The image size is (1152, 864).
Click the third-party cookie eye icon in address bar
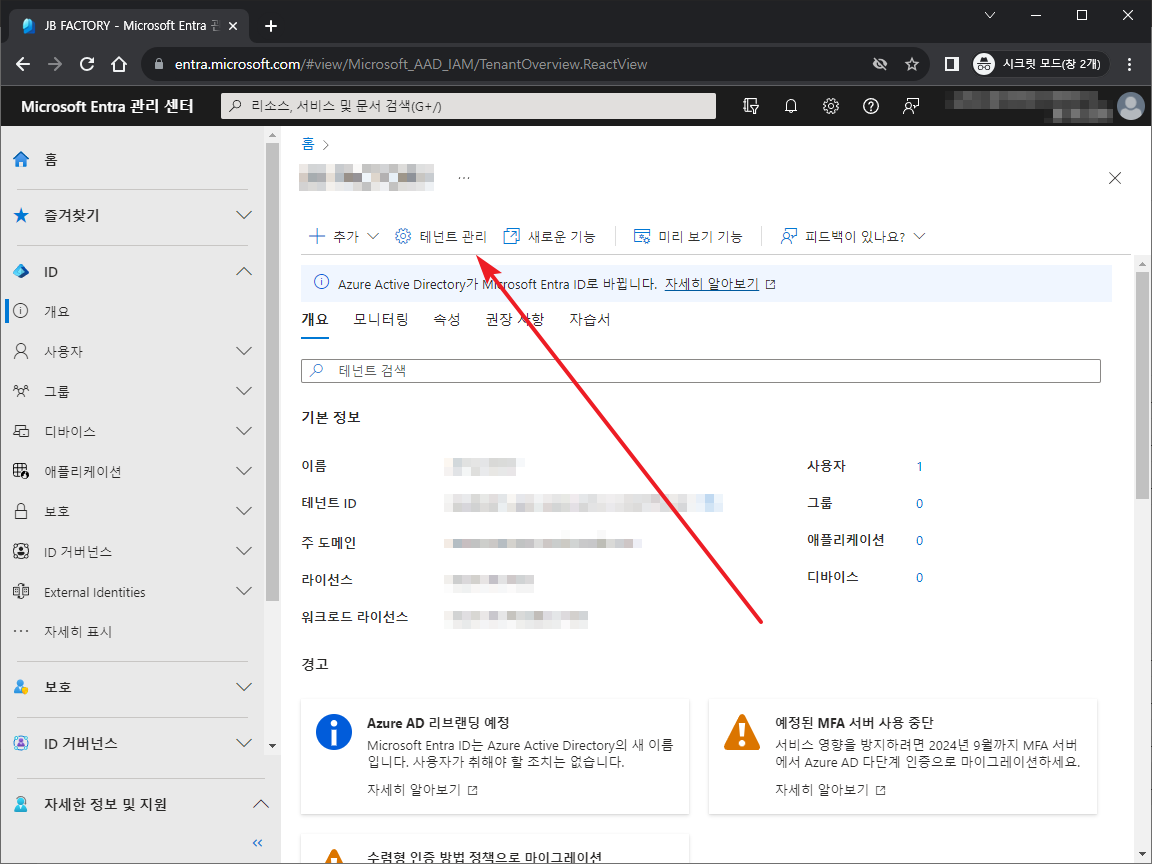tap(879, 64)
